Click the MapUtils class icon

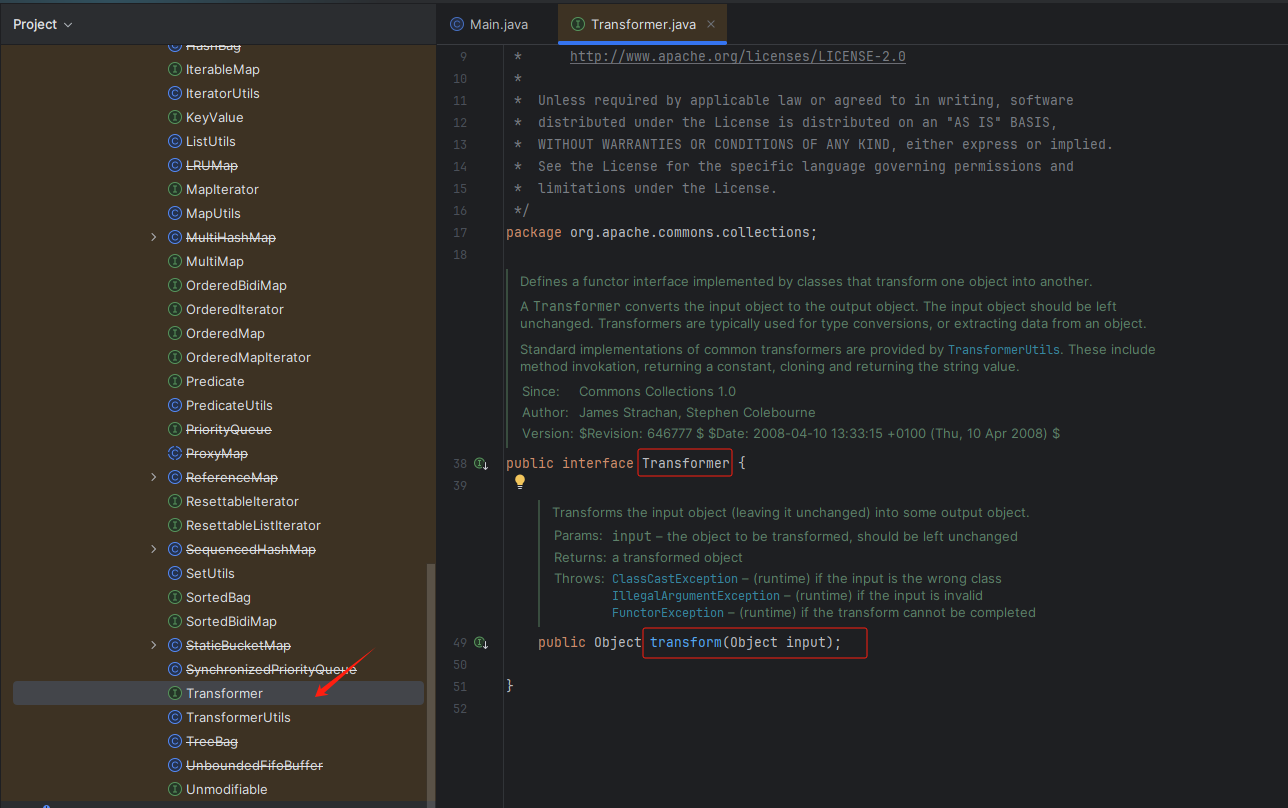pyautogui.click(x=175, y=213)
